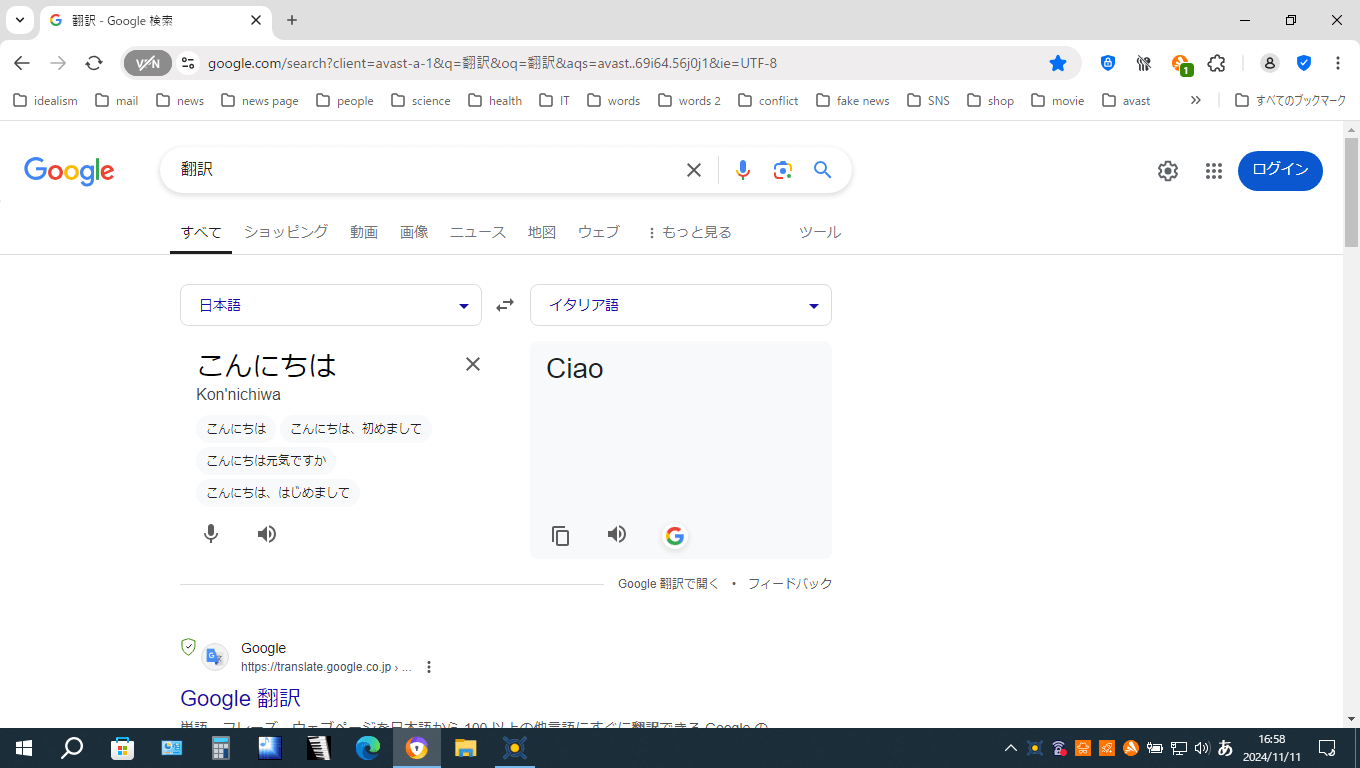Open the conflict bookmark folder
The image size is (1360, 768).
[768, 100]
